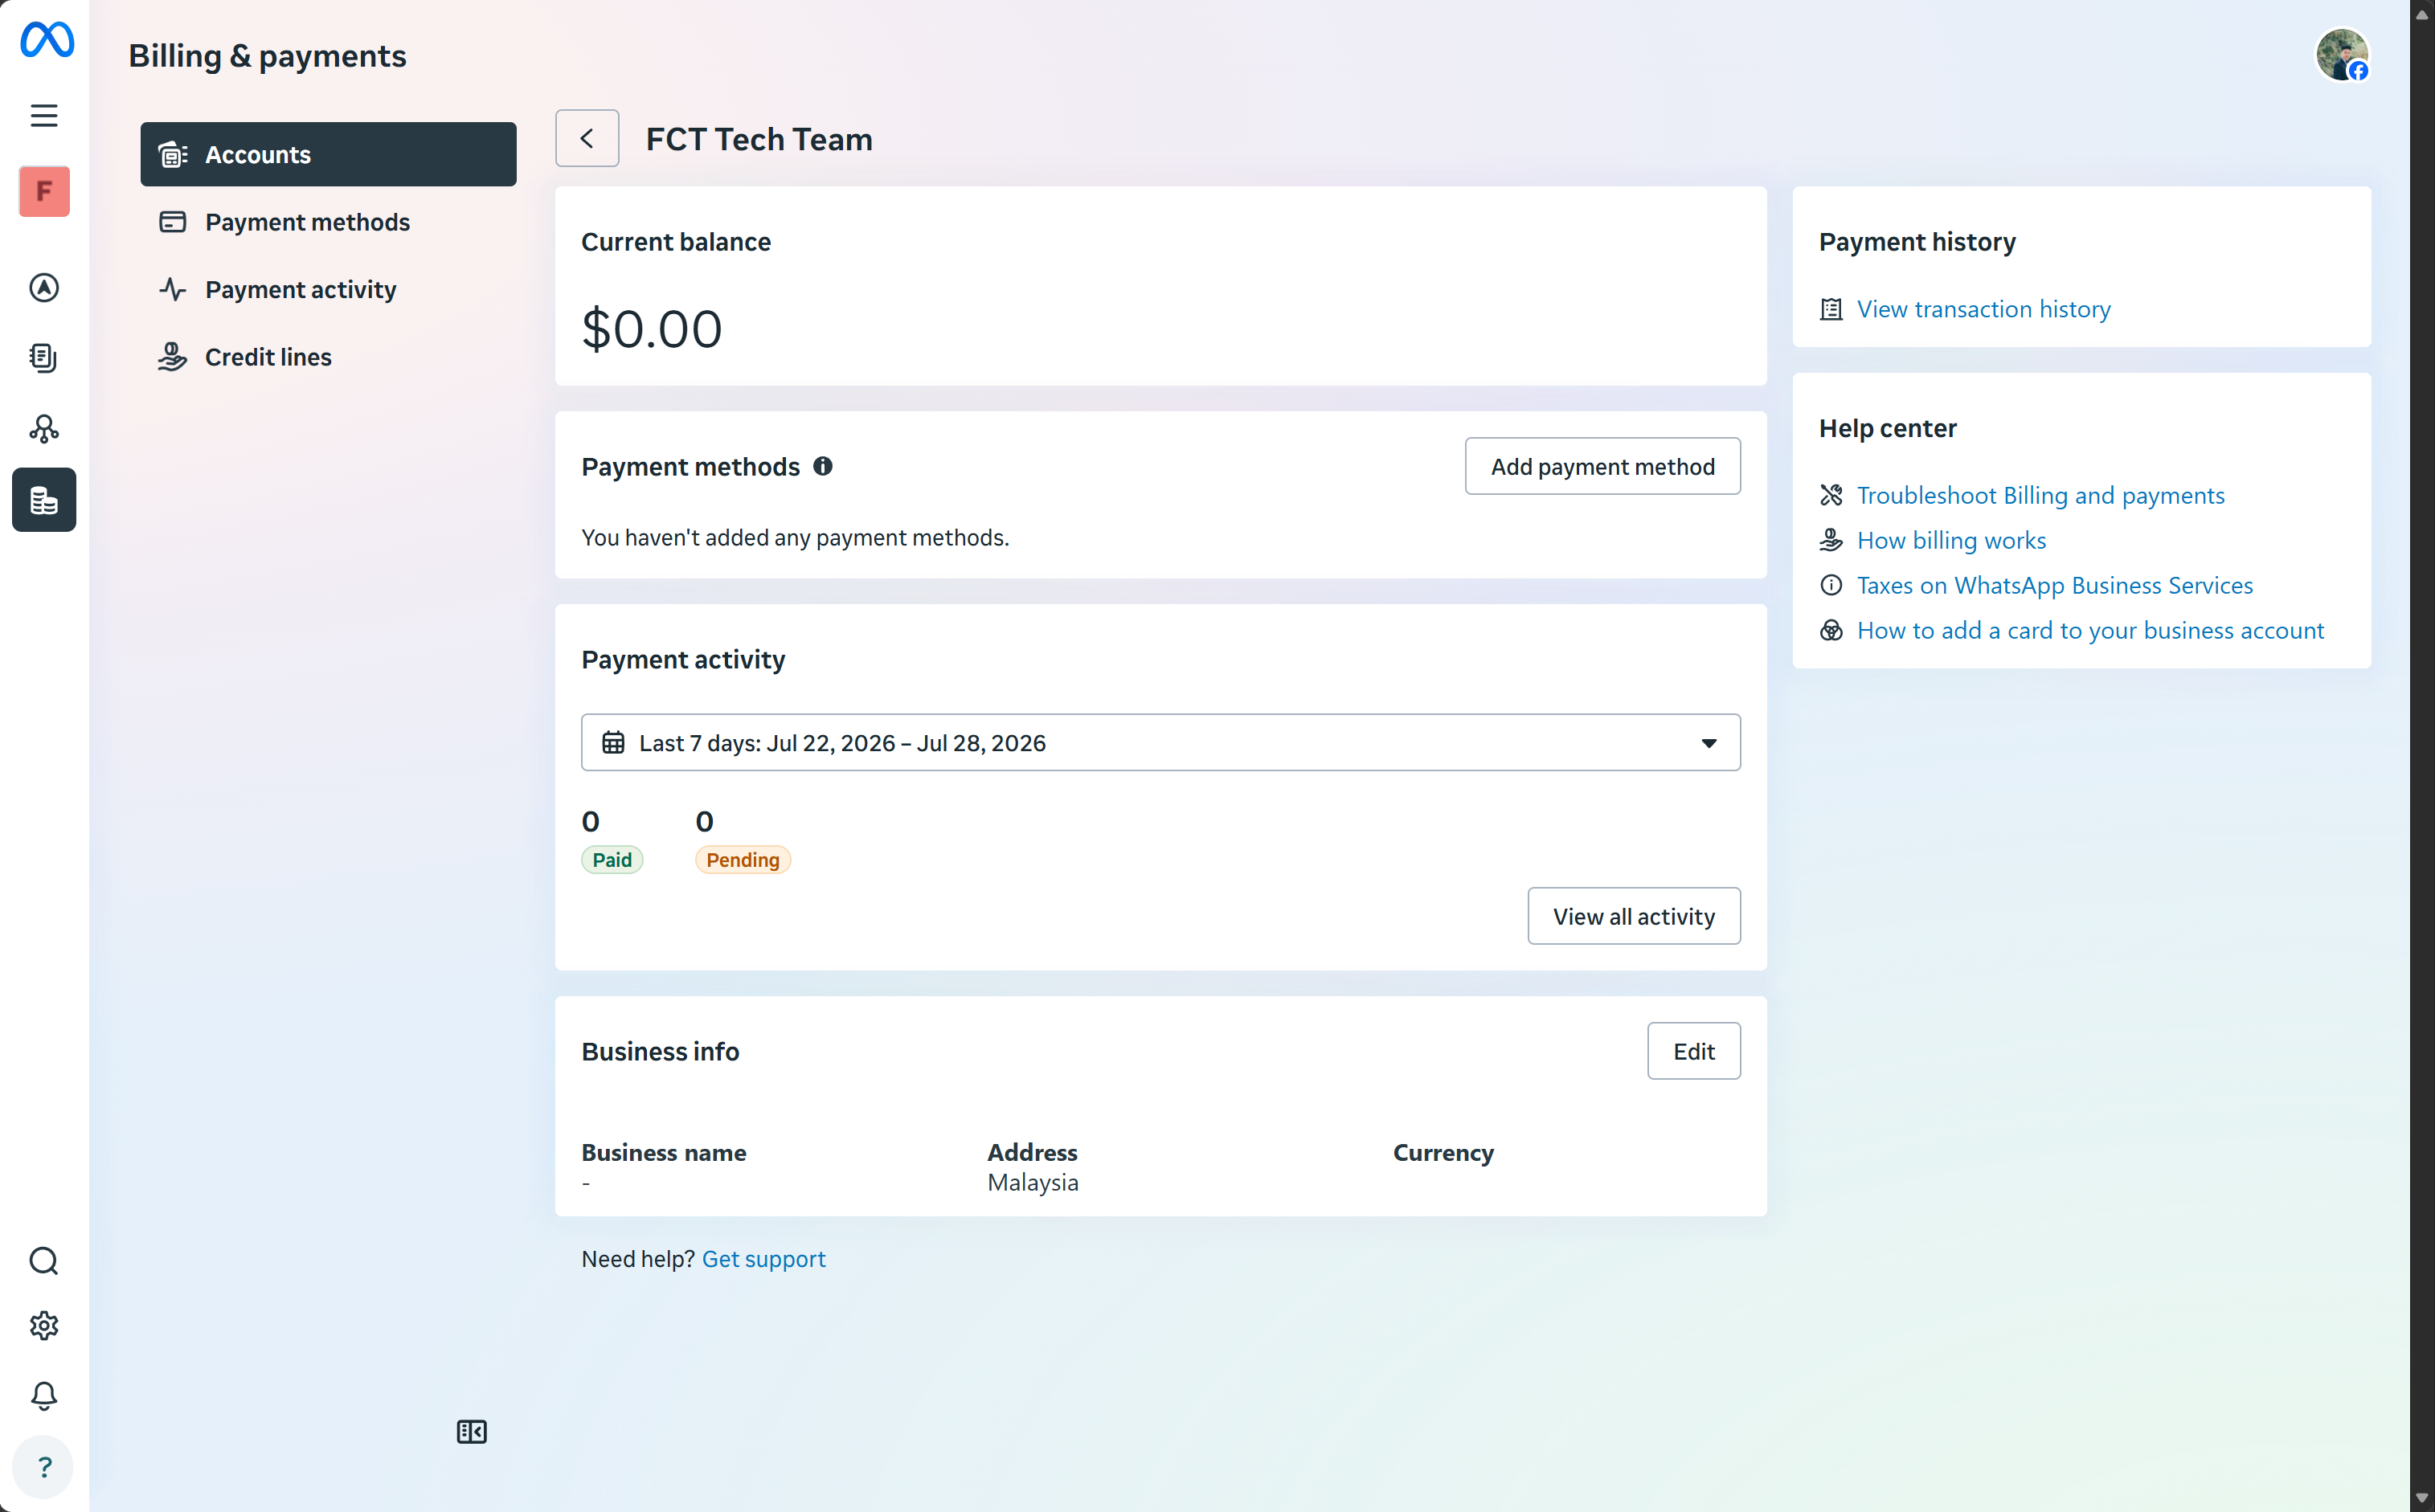Click the Malaysia address value
This screenshot has width=2435, height=1512.
(1033, 1183)
